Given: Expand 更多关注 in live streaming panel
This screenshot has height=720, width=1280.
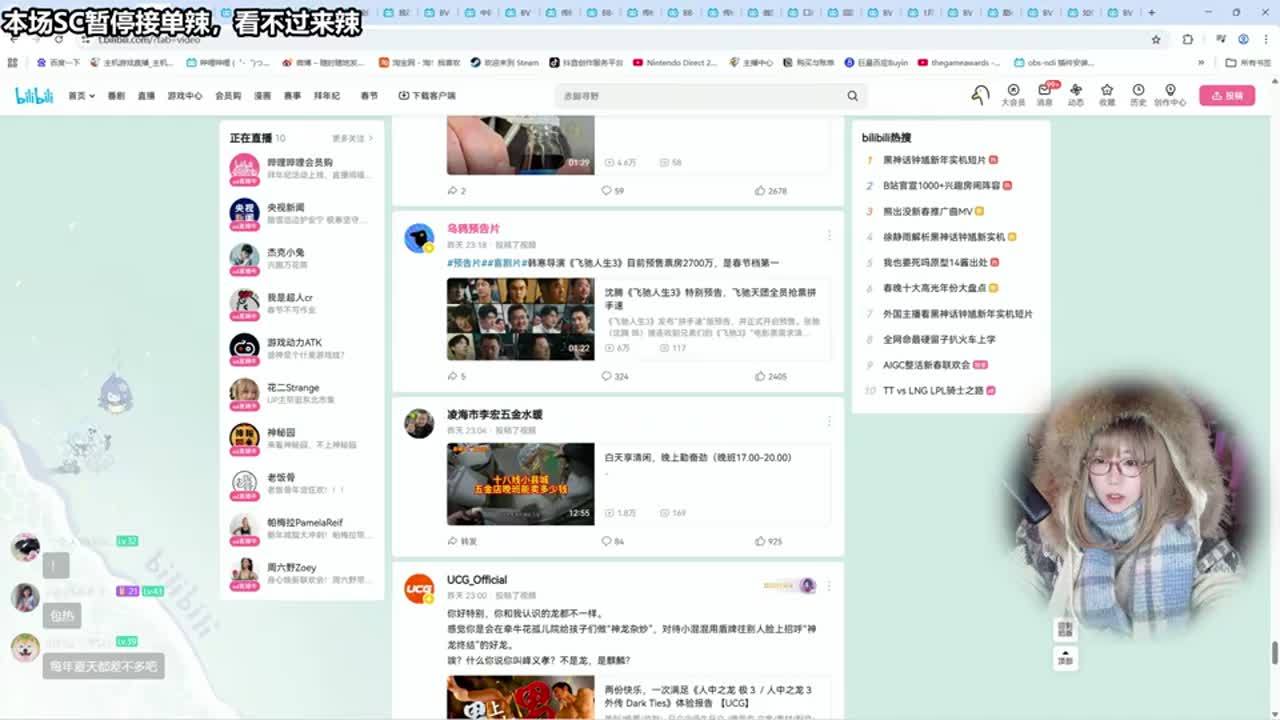Looking at the screenshot, I should 352,138.
